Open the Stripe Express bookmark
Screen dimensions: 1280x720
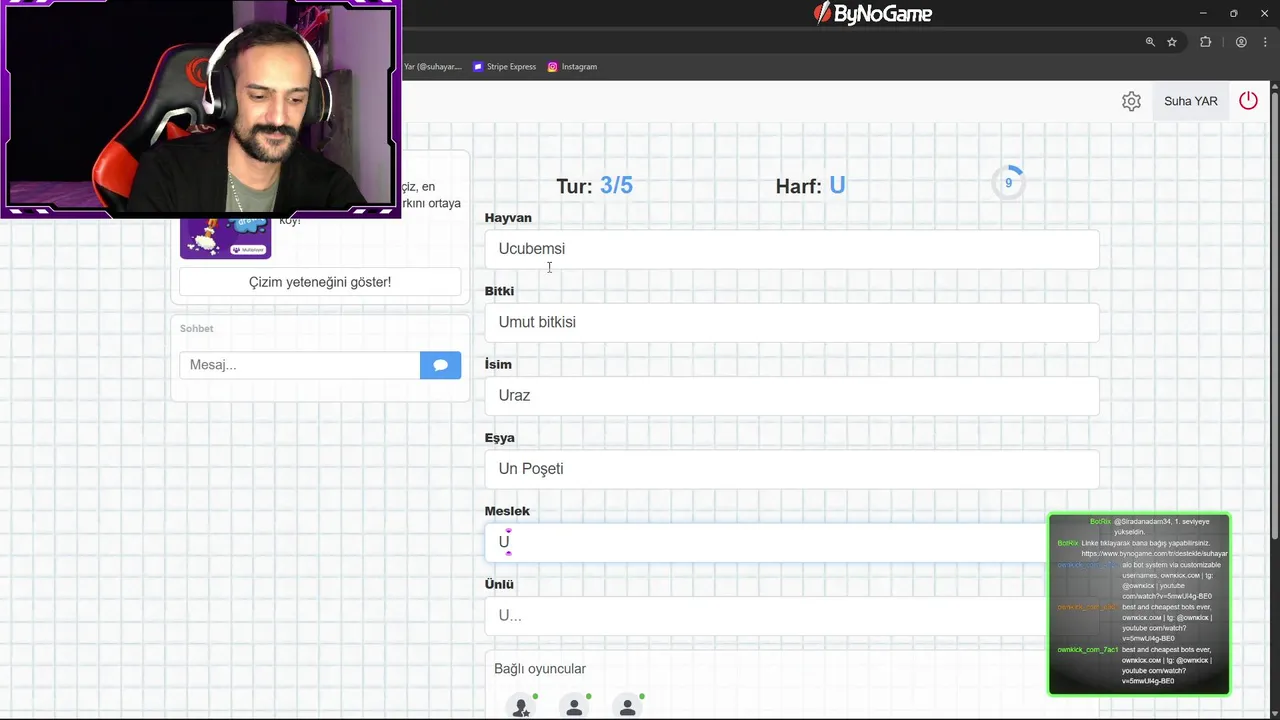click(x=505, y=67)
